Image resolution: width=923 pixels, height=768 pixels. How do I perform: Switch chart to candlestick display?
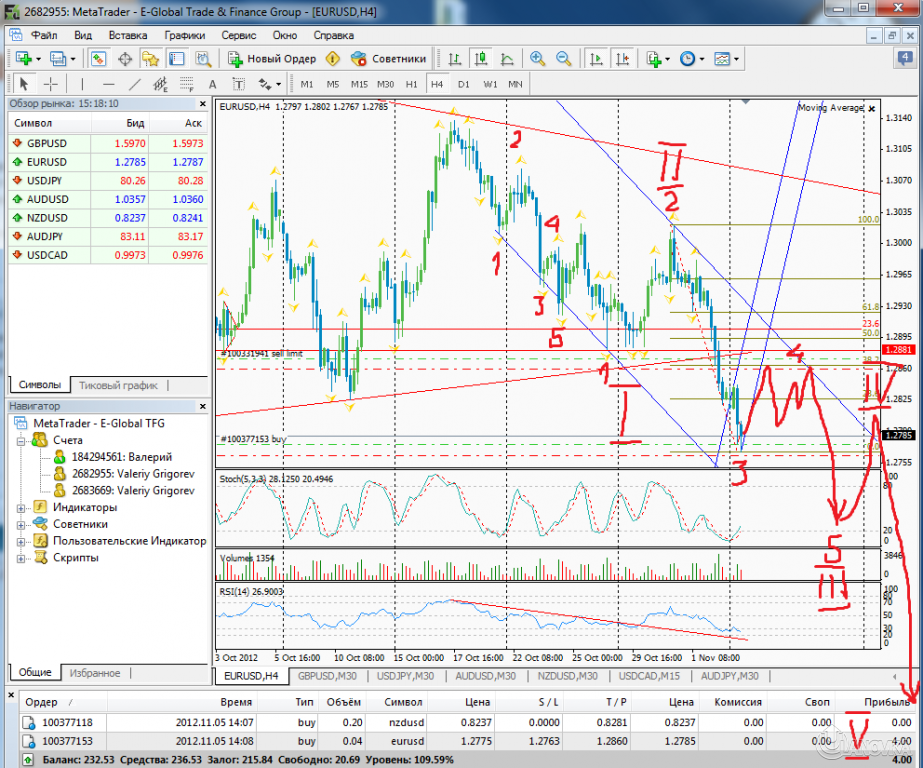[479, 59]
